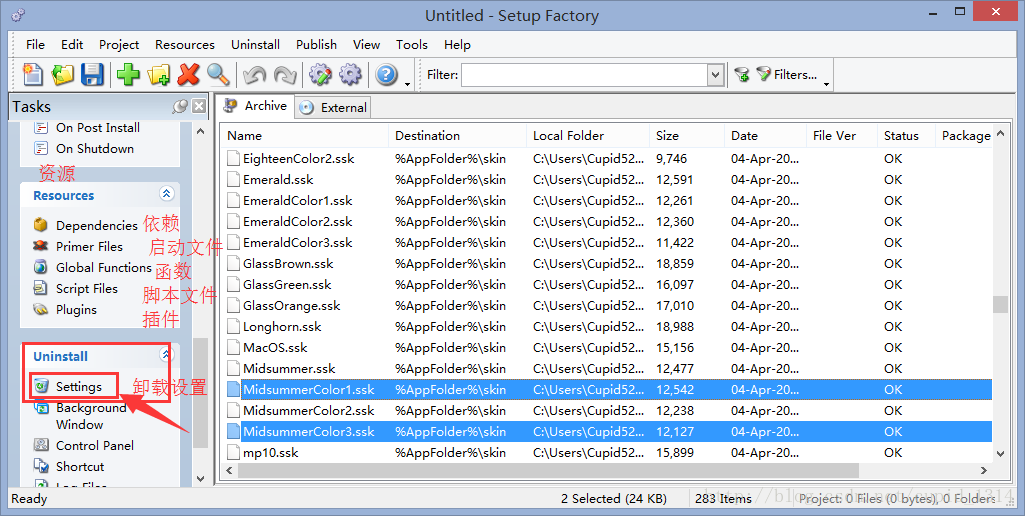Screen dimensions: 1025x516
Task: Open the Uninstall menu
Action: click(256, 44)
